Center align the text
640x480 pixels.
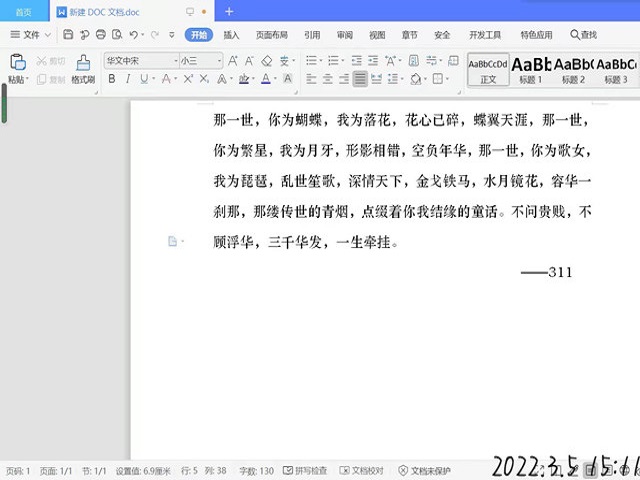[x=328, y=79]
